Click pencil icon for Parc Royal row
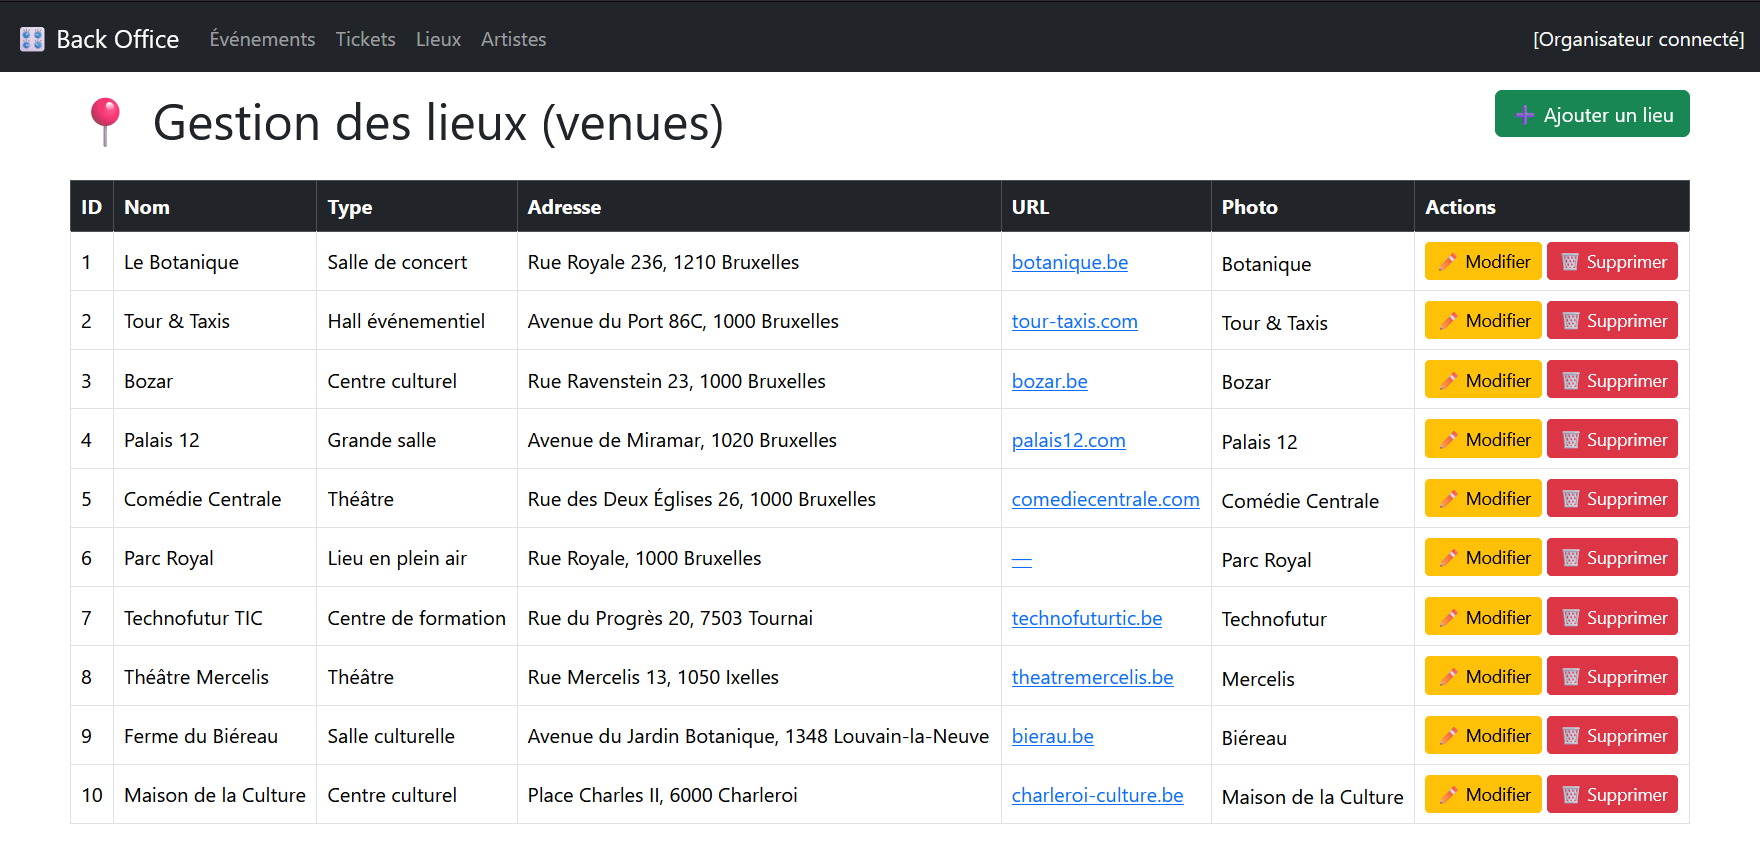The height and width of the screenshot is (842, 1760). [1447, 558]
